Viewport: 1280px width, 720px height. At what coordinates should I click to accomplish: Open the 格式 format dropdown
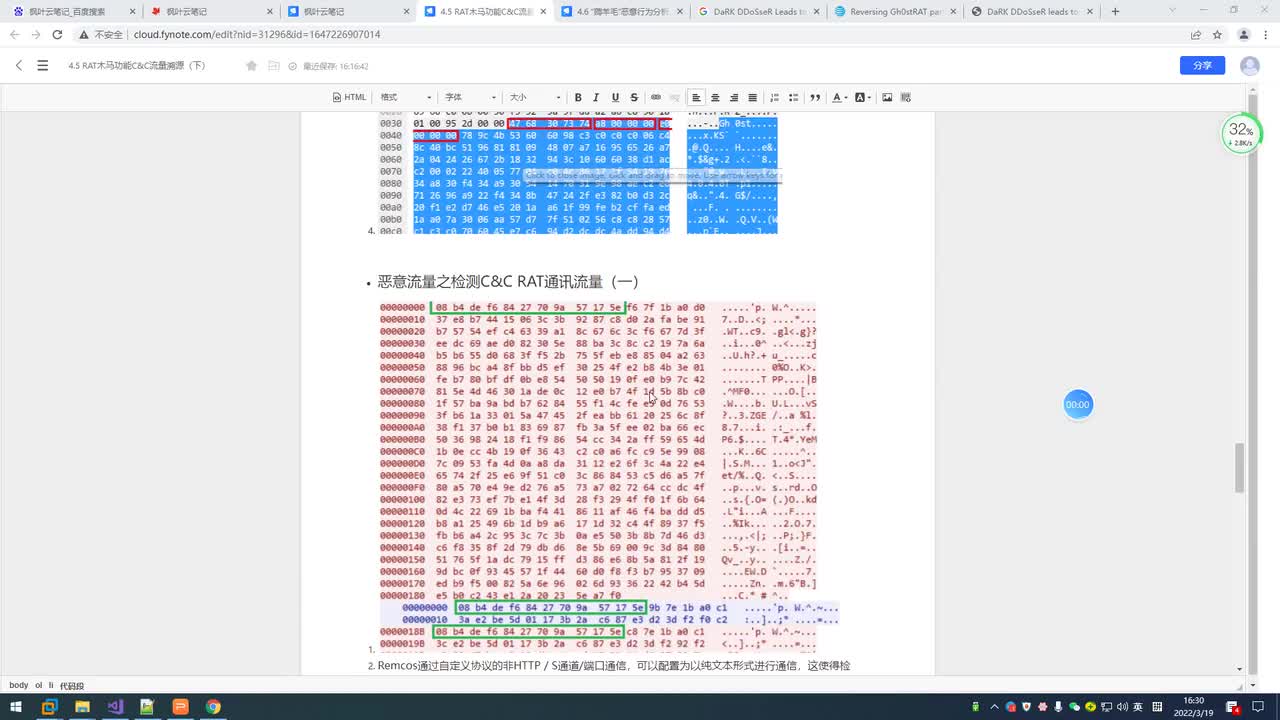(x=404, y=97)
